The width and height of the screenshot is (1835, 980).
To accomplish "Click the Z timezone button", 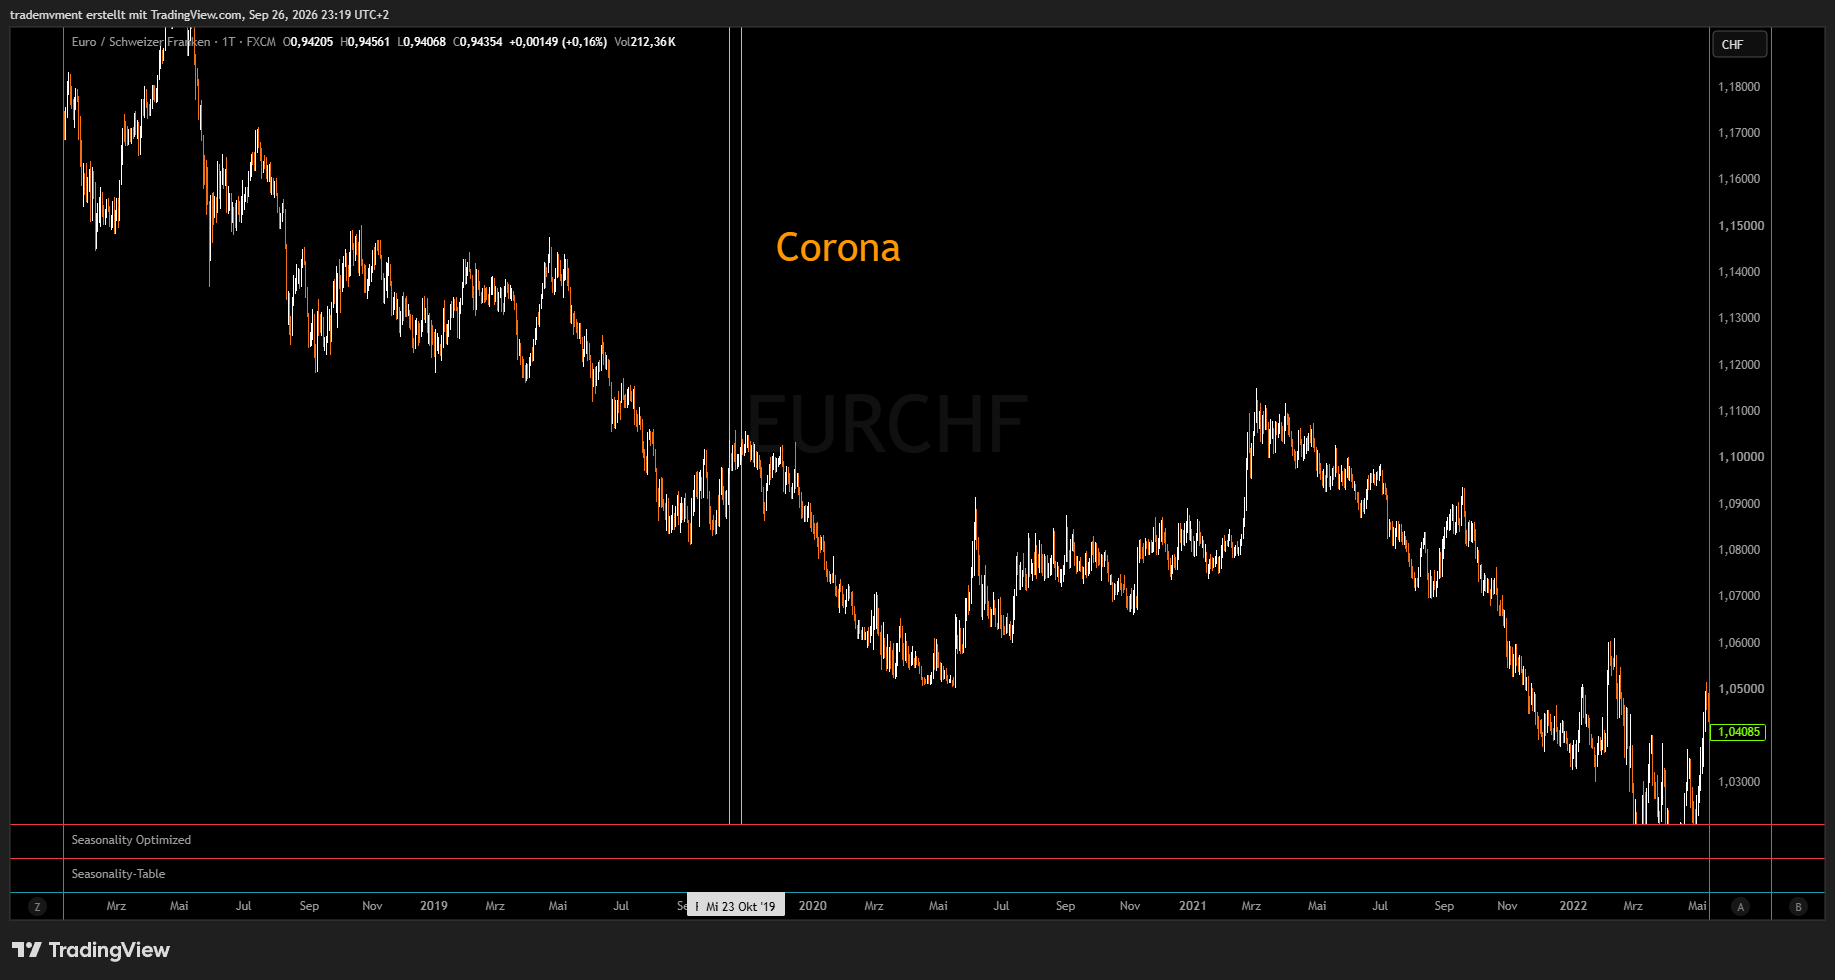I will tap(38, 907).
